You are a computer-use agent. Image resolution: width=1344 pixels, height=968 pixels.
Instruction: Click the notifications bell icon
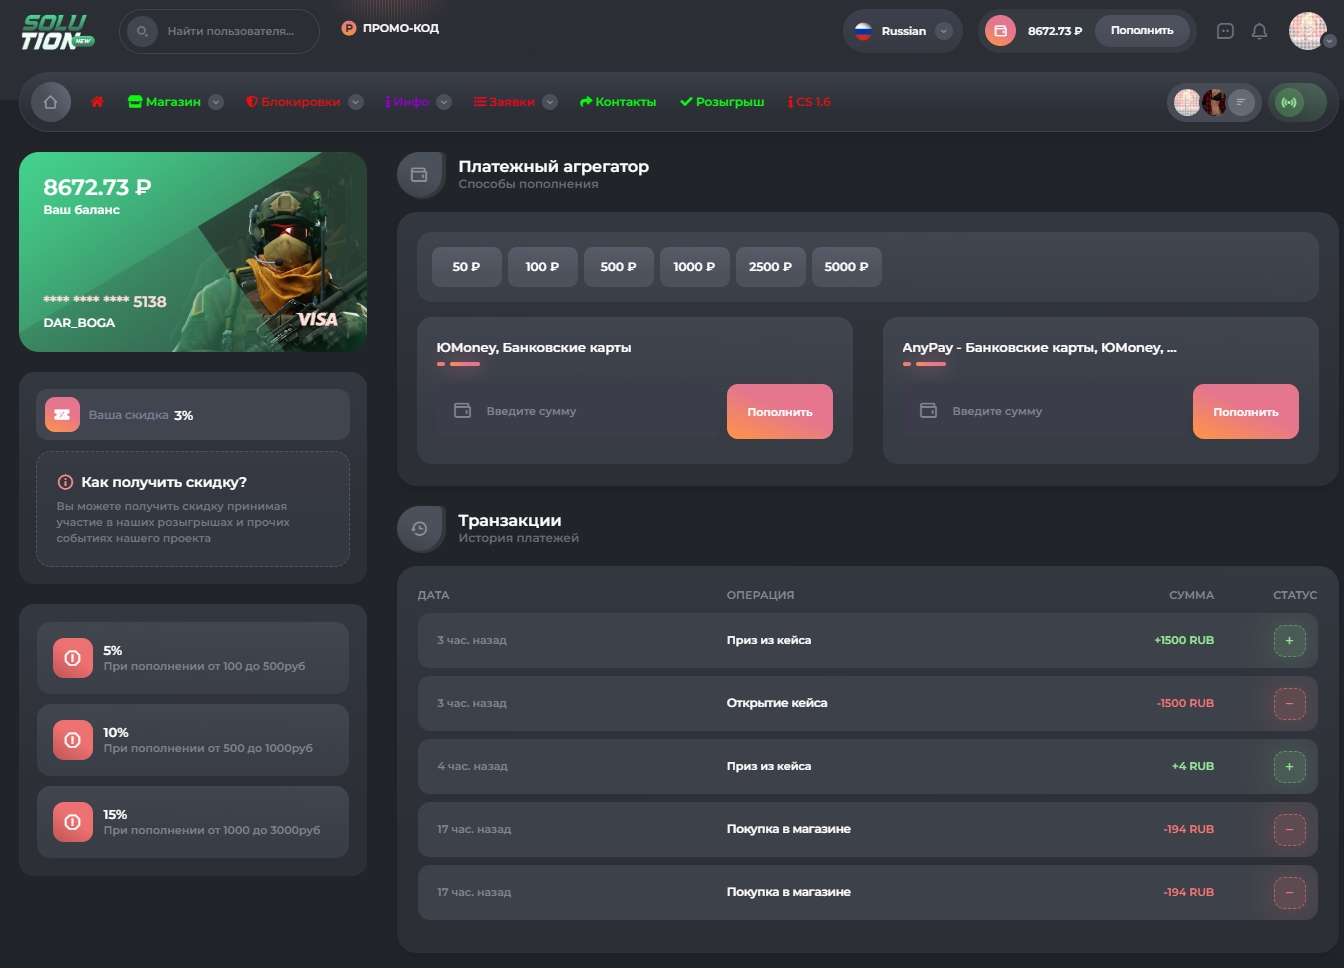point(1260,32)
